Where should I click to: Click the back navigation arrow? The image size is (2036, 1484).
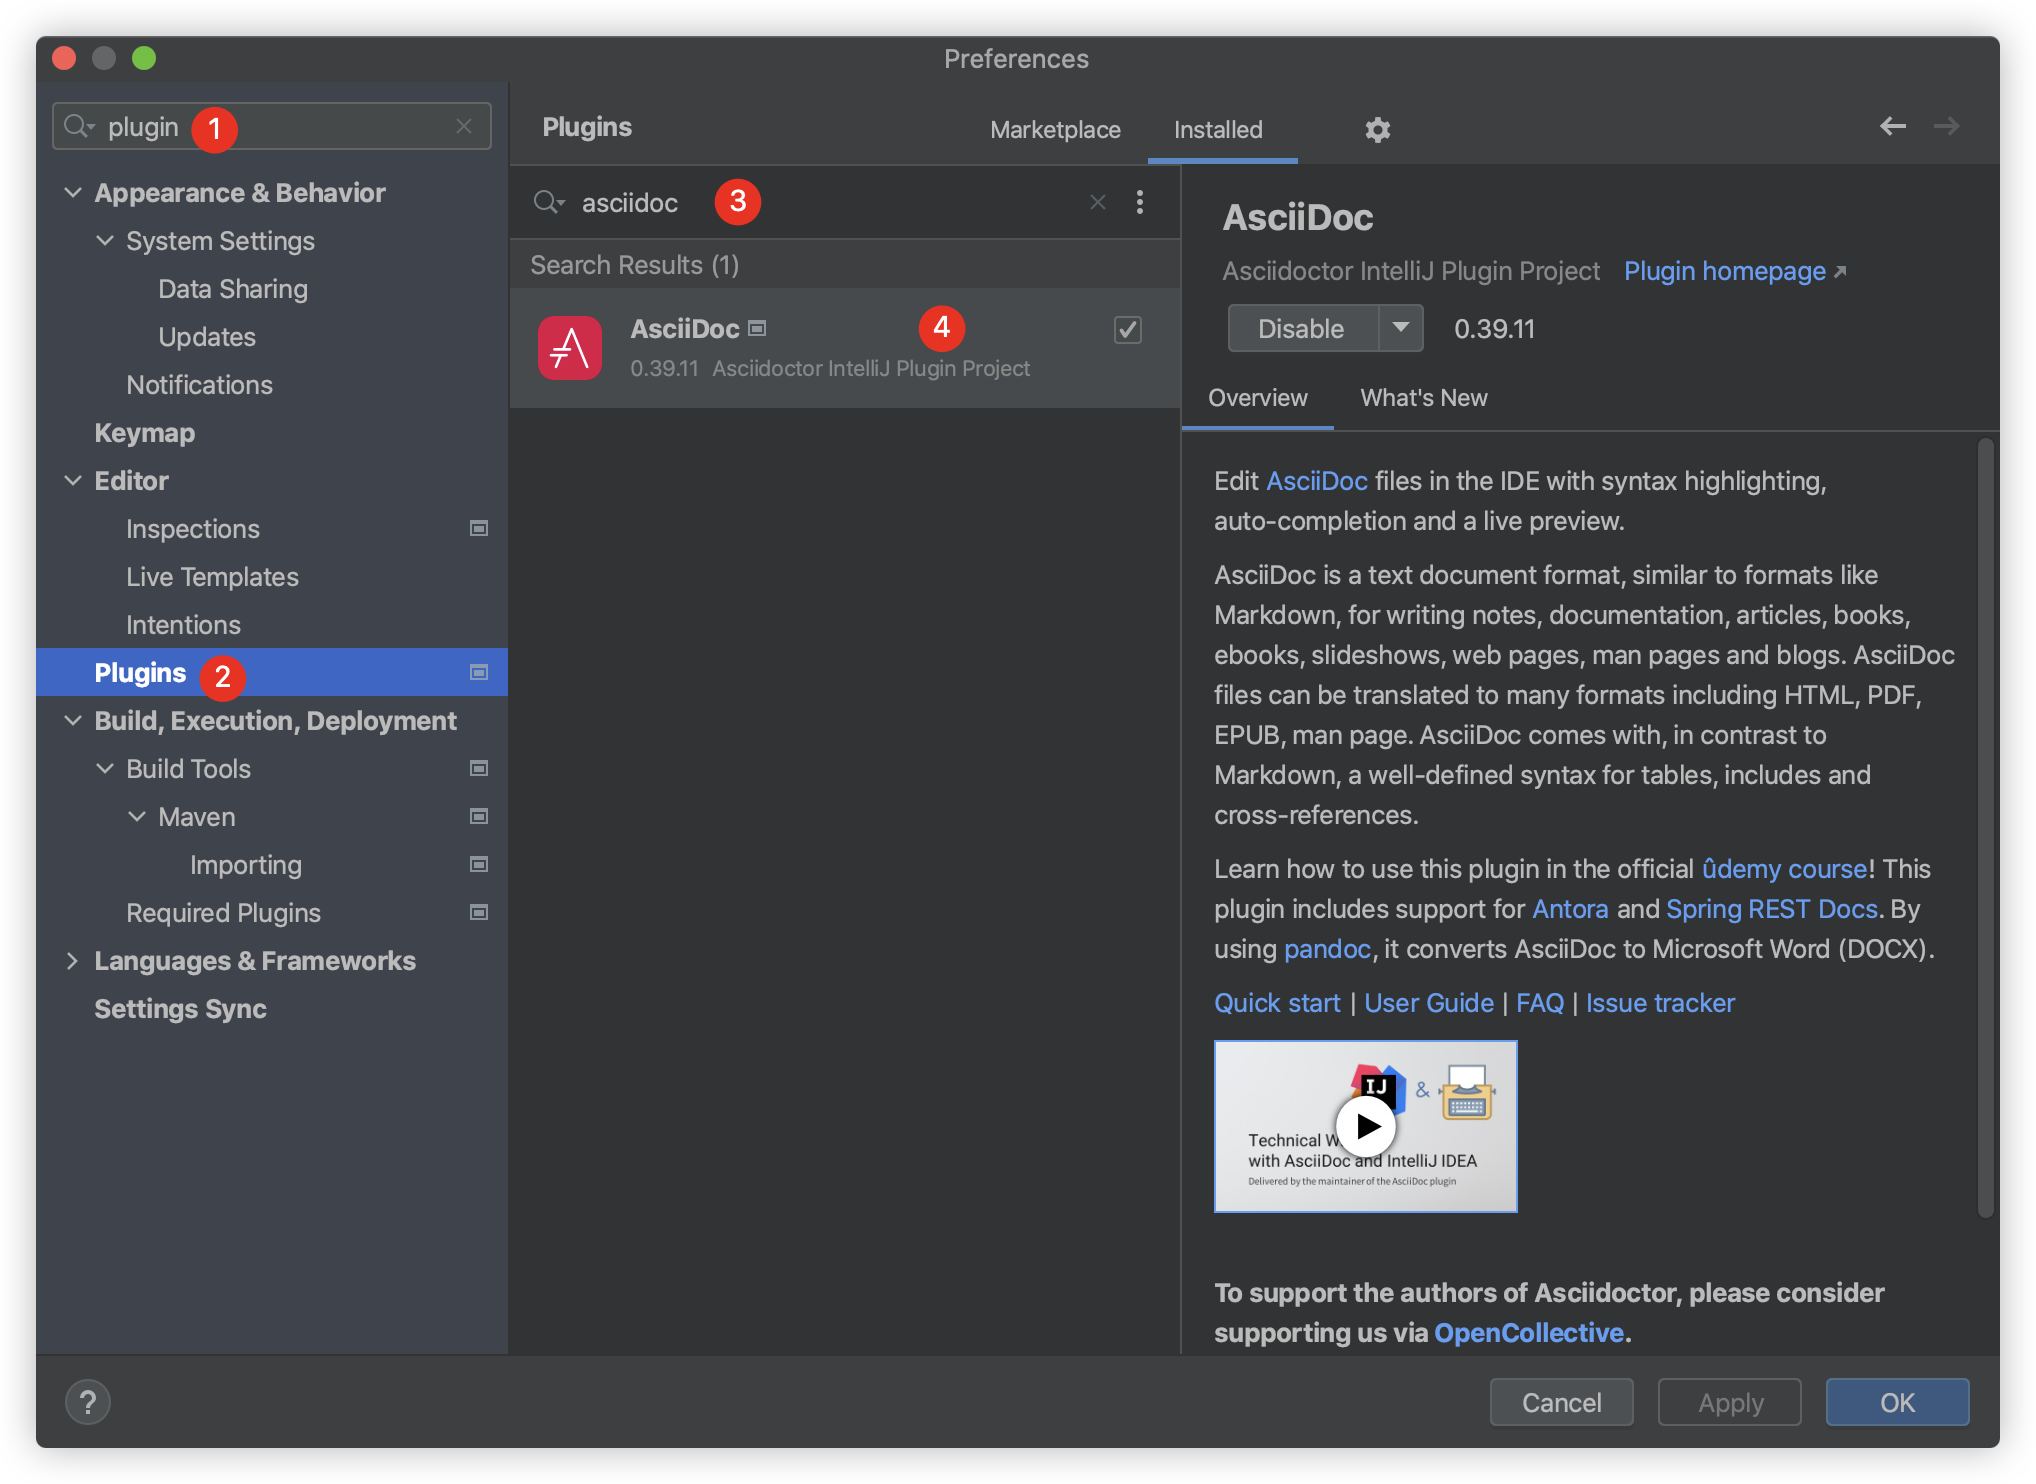(1892, 127)
